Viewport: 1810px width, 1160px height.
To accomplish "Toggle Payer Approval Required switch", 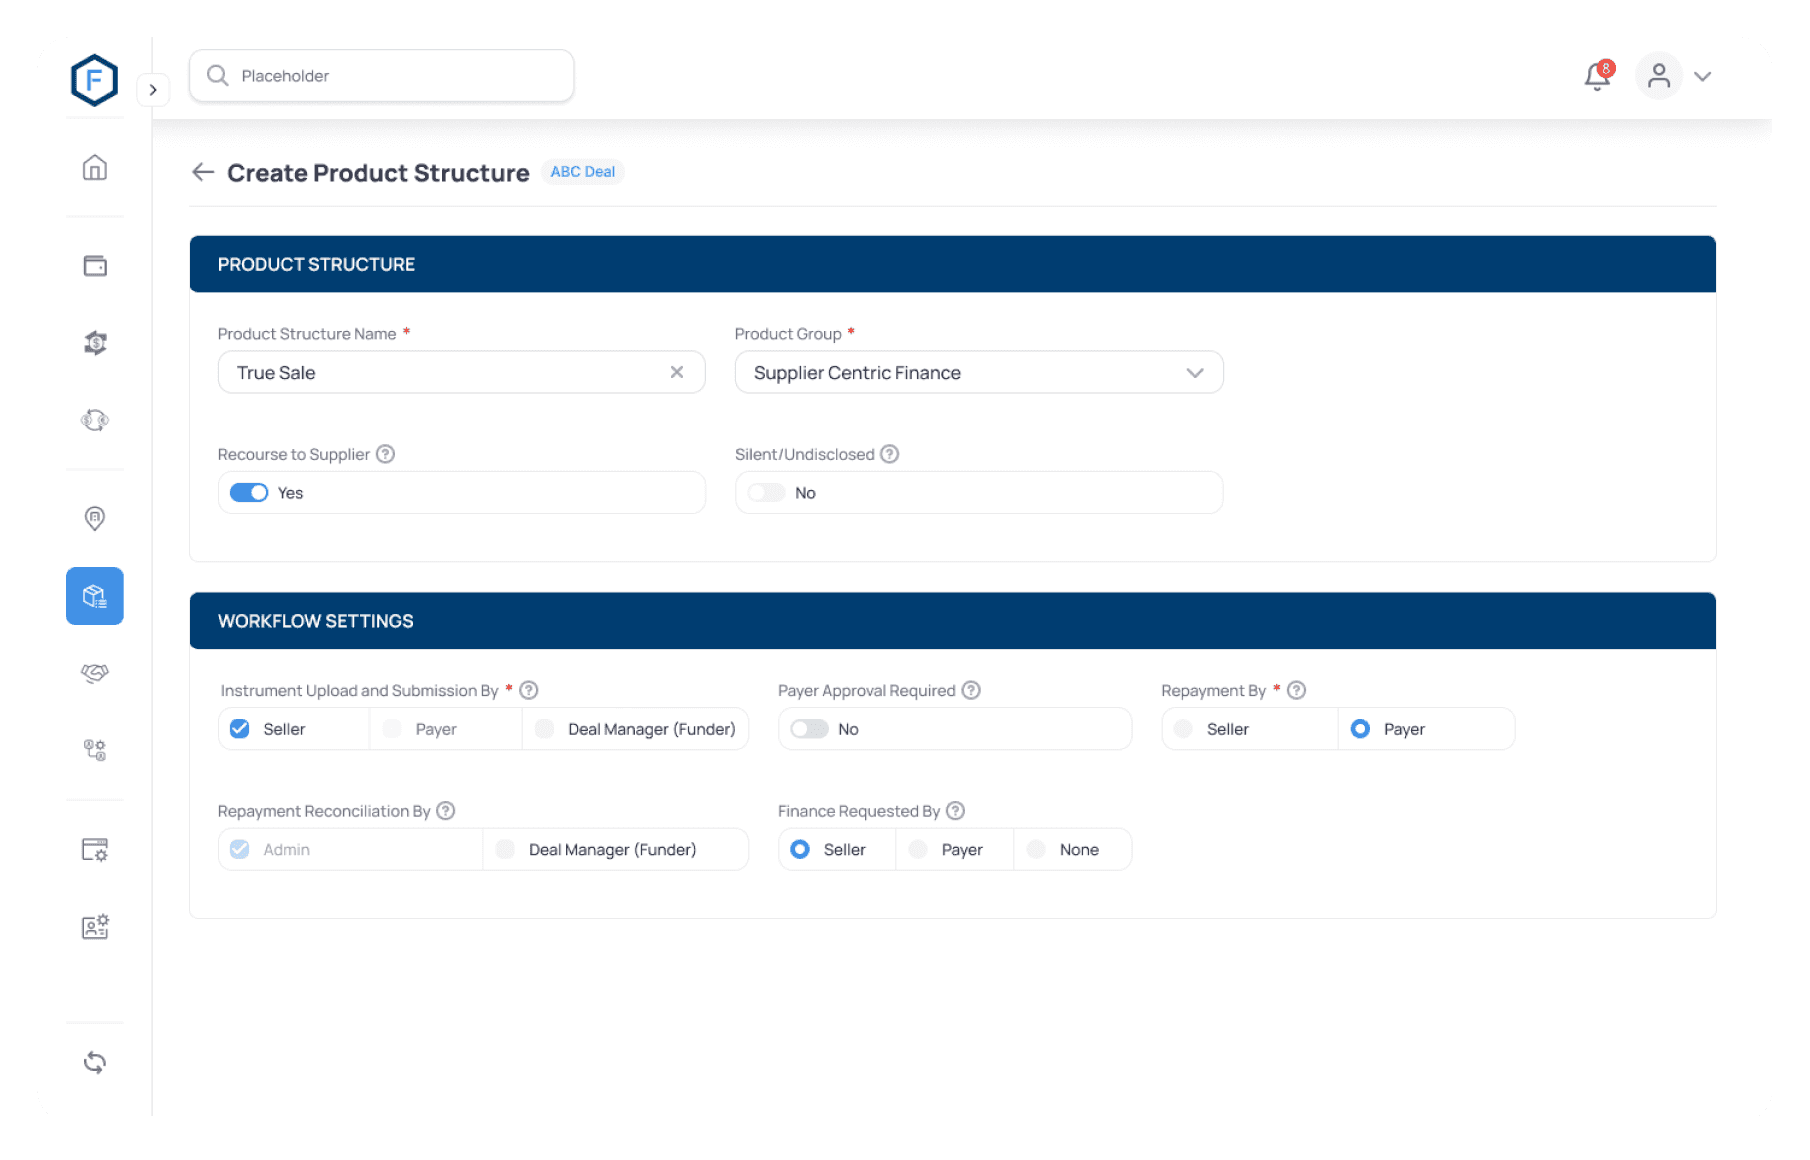I will pos(809,729).
